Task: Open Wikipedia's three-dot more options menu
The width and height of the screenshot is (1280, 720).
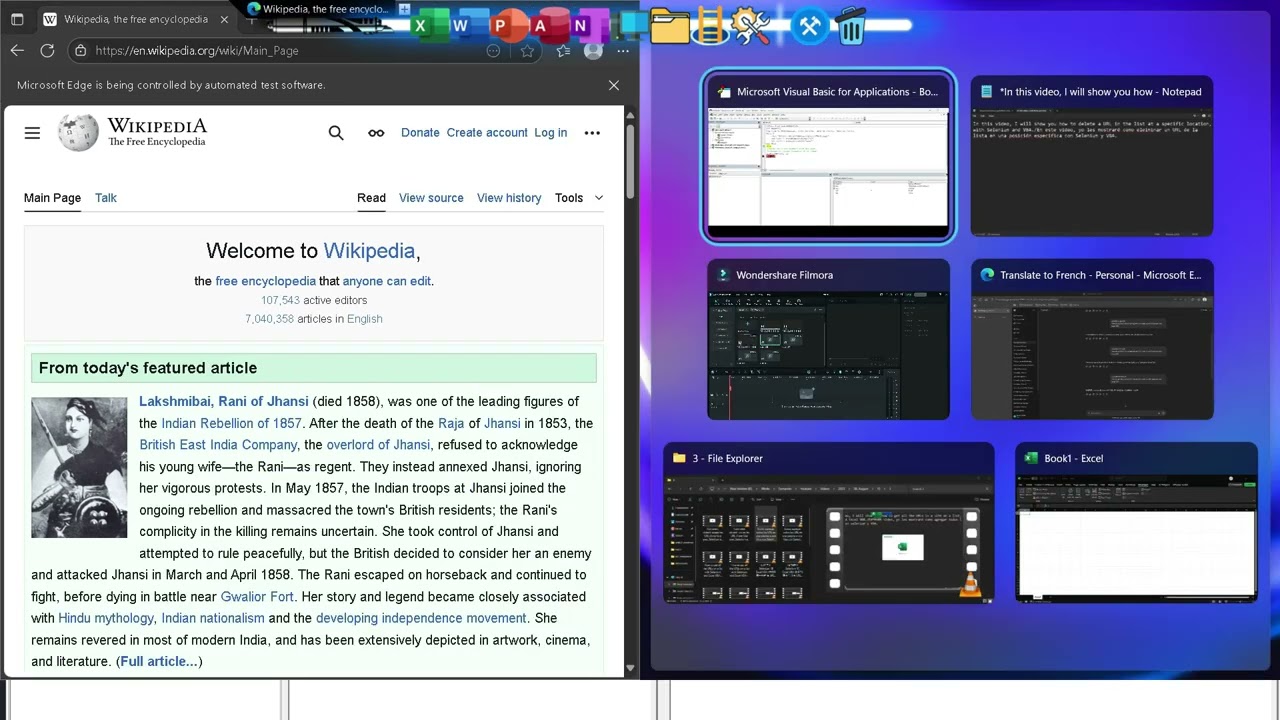Action: 592,132
